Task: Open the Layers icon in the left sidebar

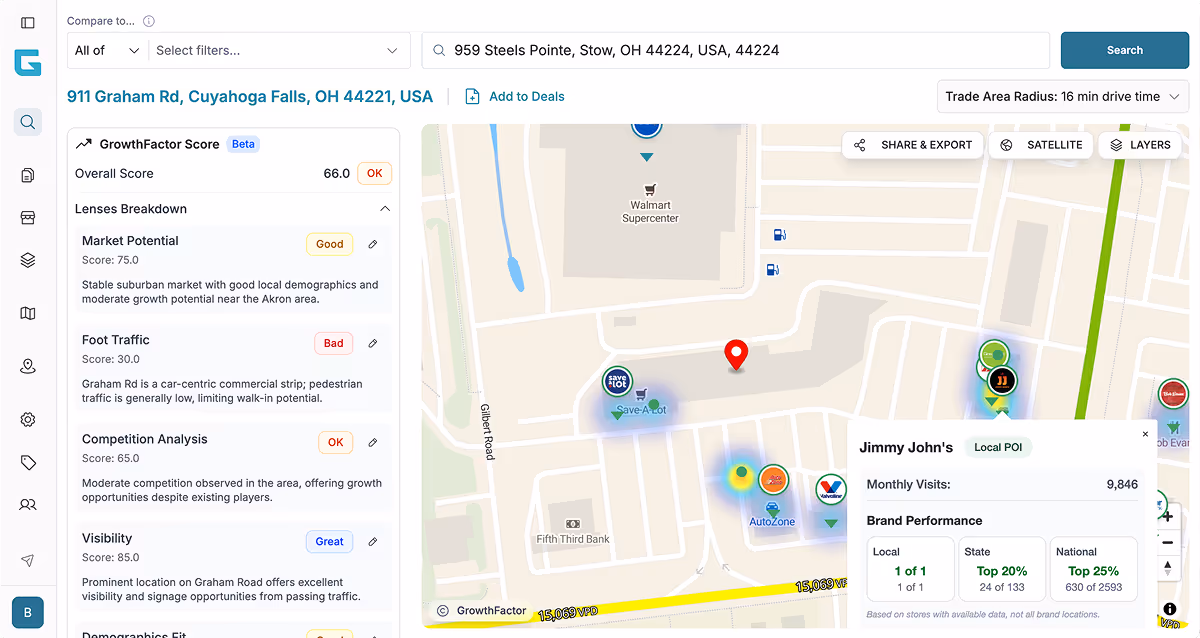Action: [28, 260]
